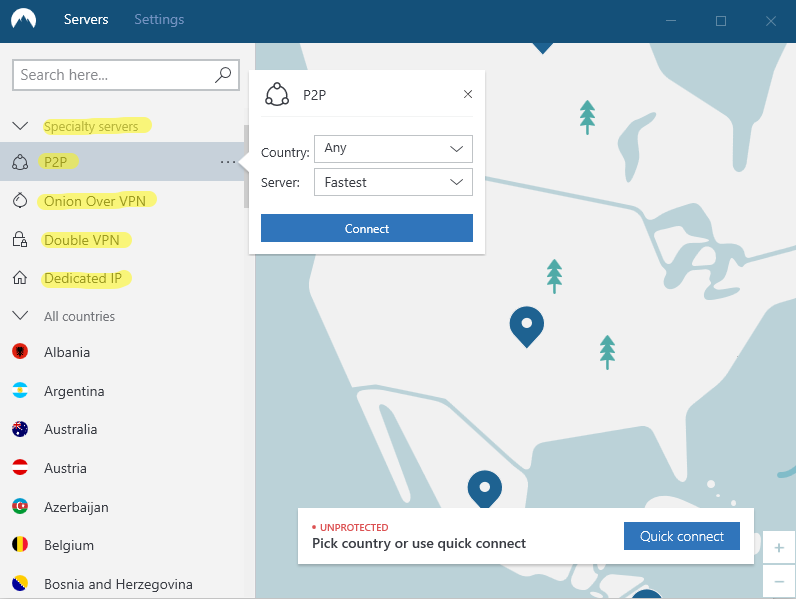Click the Double VPN padlock icon
Image resolution: width=796 pixels, height=599 pixels.
[x=20, y=239]
